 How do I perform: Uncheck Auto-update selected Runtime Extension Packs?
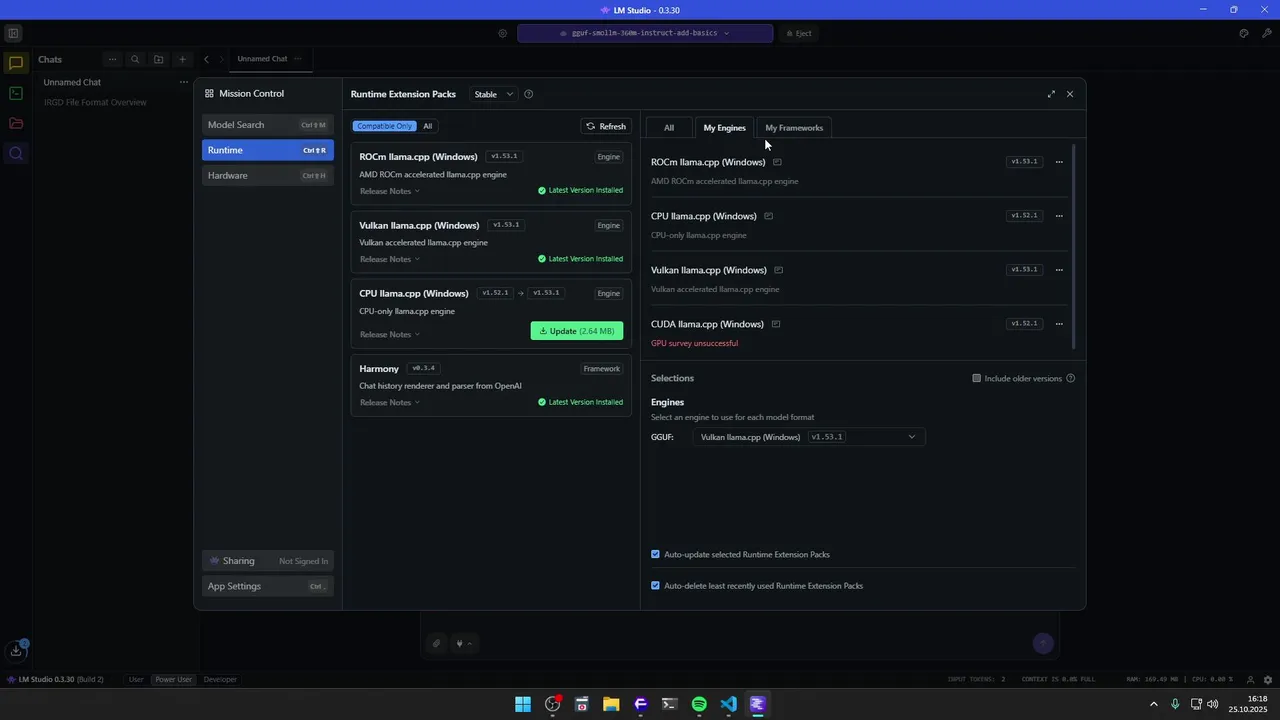[655, 554]
